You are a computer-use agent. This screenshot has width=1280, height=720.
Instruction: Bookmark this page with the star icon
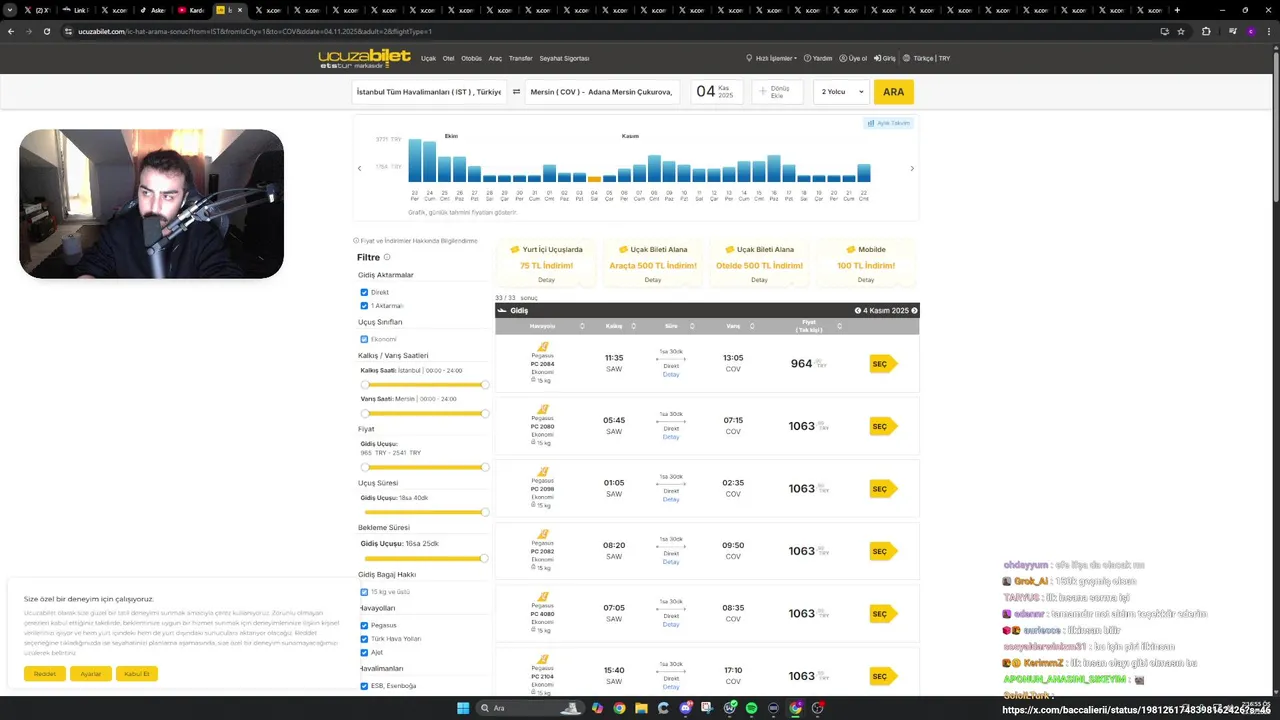point(1181,31)
